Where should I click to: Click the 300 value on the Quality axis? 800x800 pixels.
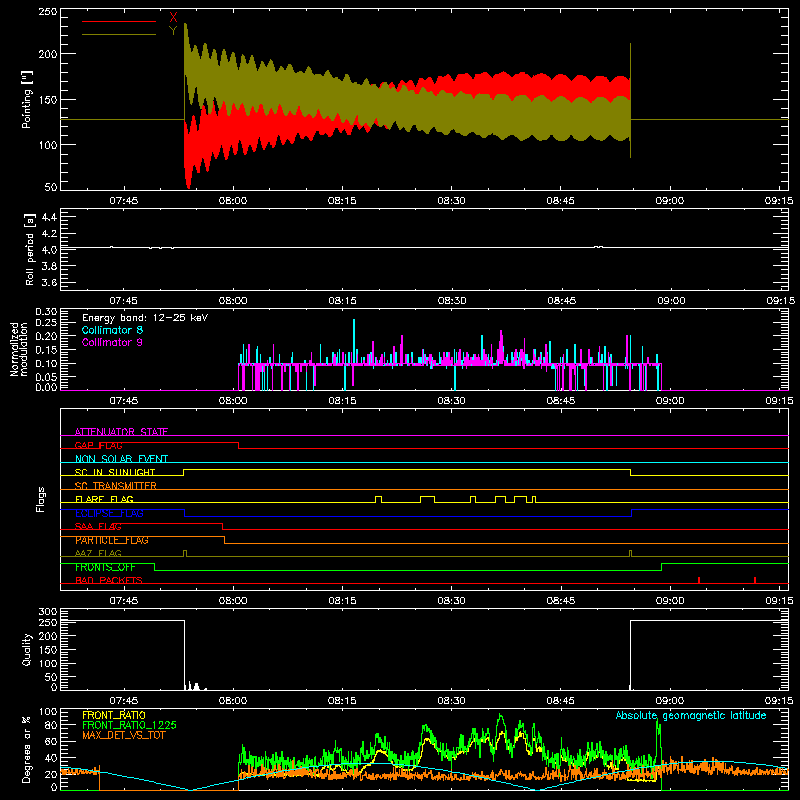point(47,612)
